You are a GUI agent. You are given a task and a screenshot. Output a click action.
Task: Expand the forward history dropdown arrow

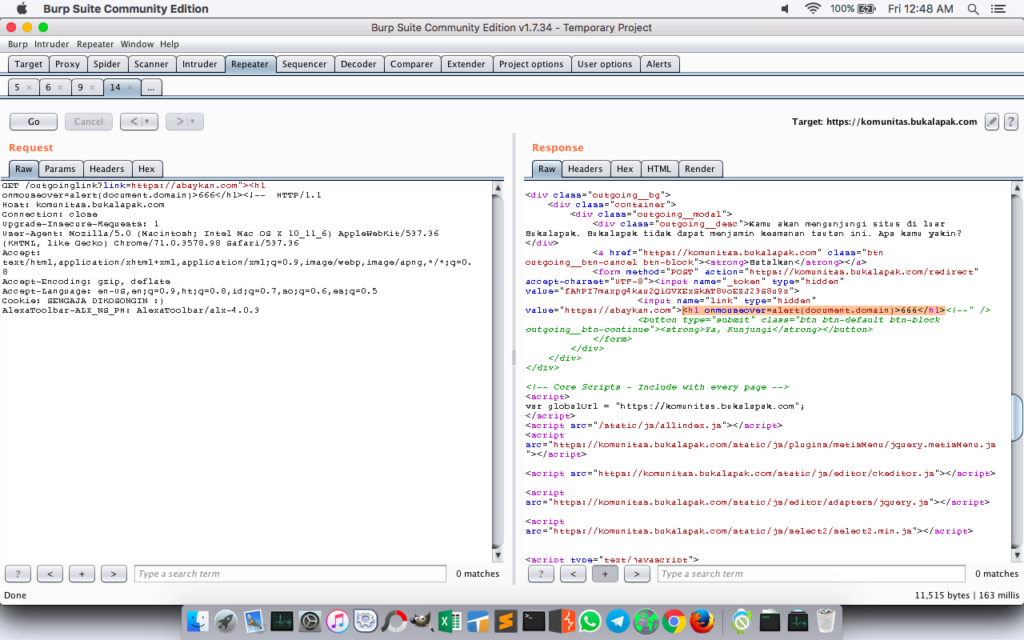click(192, 122)
